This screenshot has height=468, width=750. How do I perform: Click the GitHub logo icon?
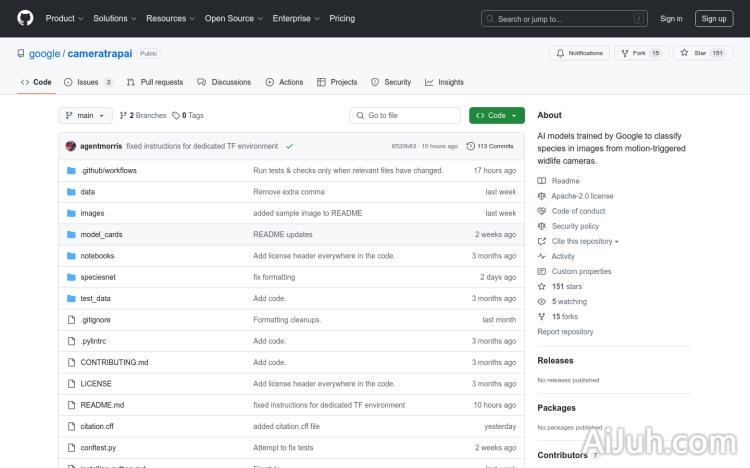tap(25, 18)
